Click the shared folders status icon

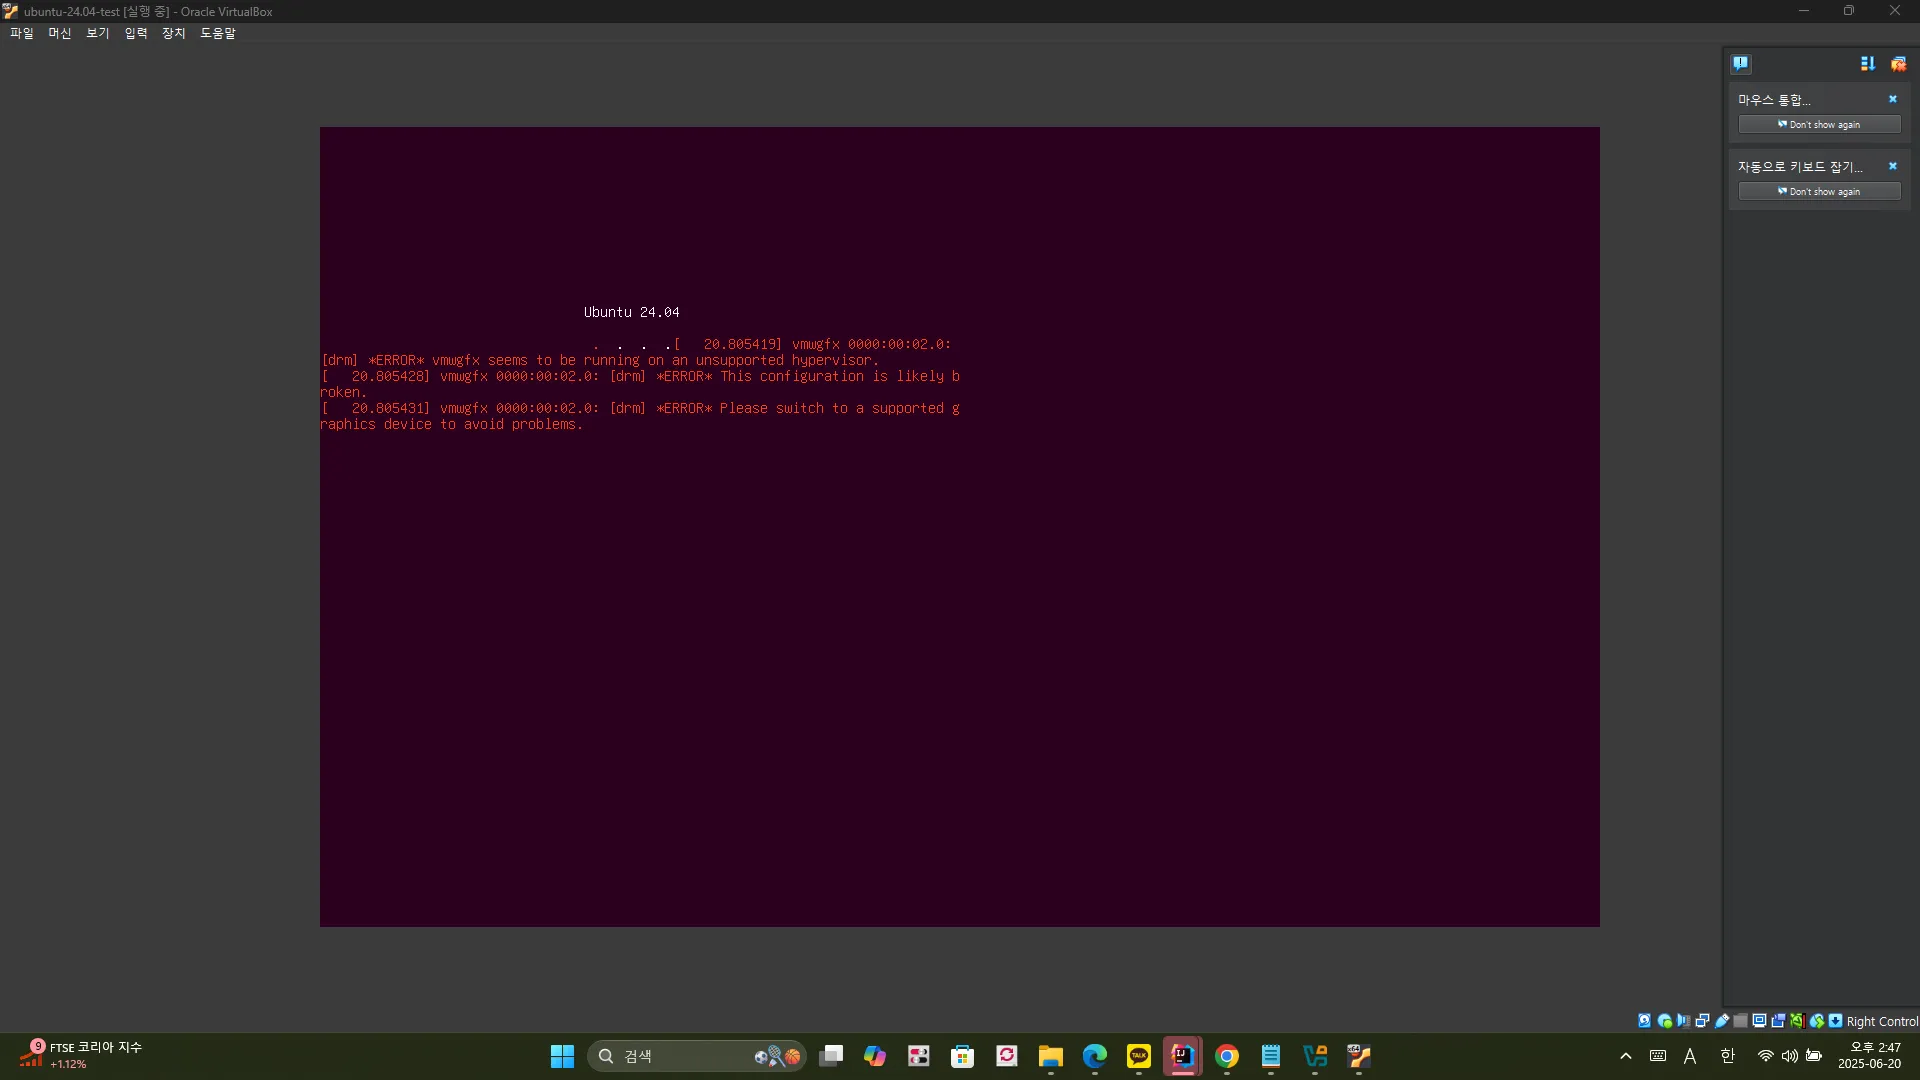(1740, 1021)
